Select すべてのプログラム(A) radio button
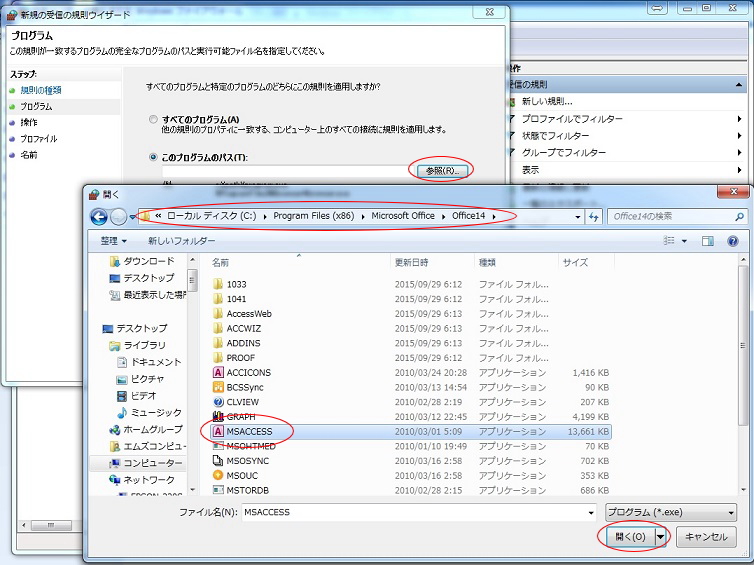 click(x=153, y=119)
